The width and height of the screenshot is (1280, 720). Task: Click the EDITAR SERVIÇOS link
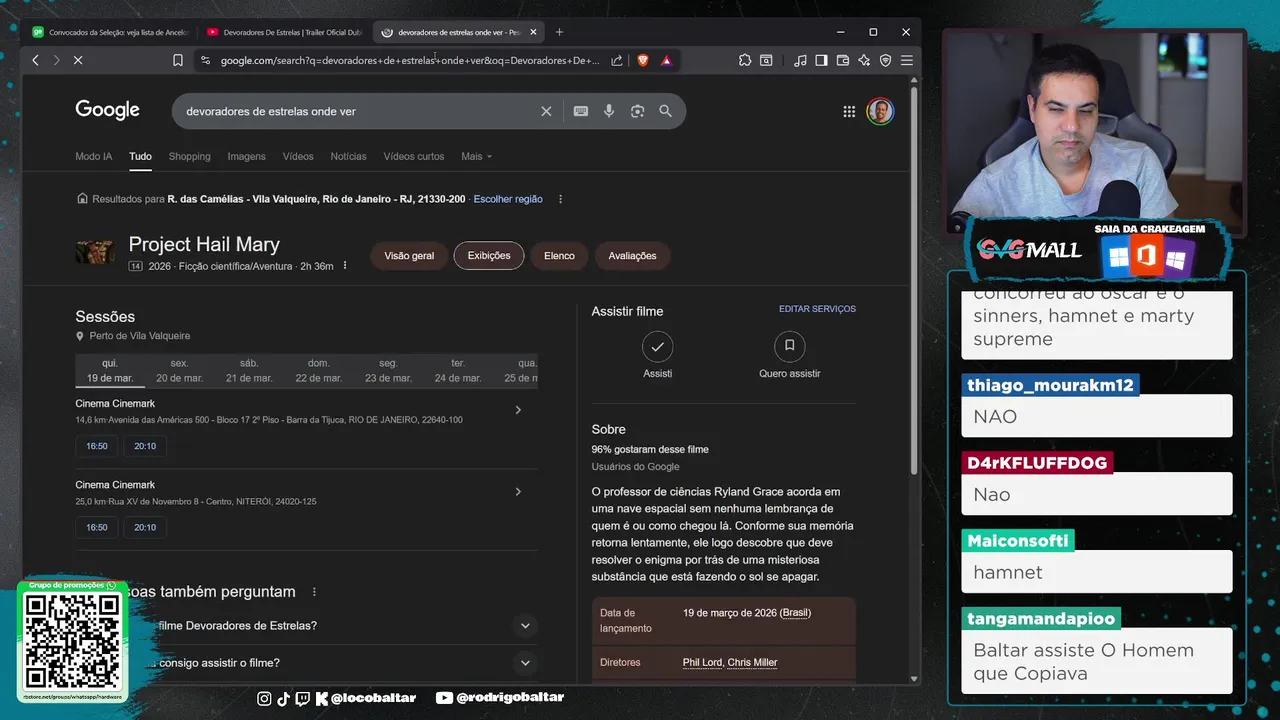[817, 309]
